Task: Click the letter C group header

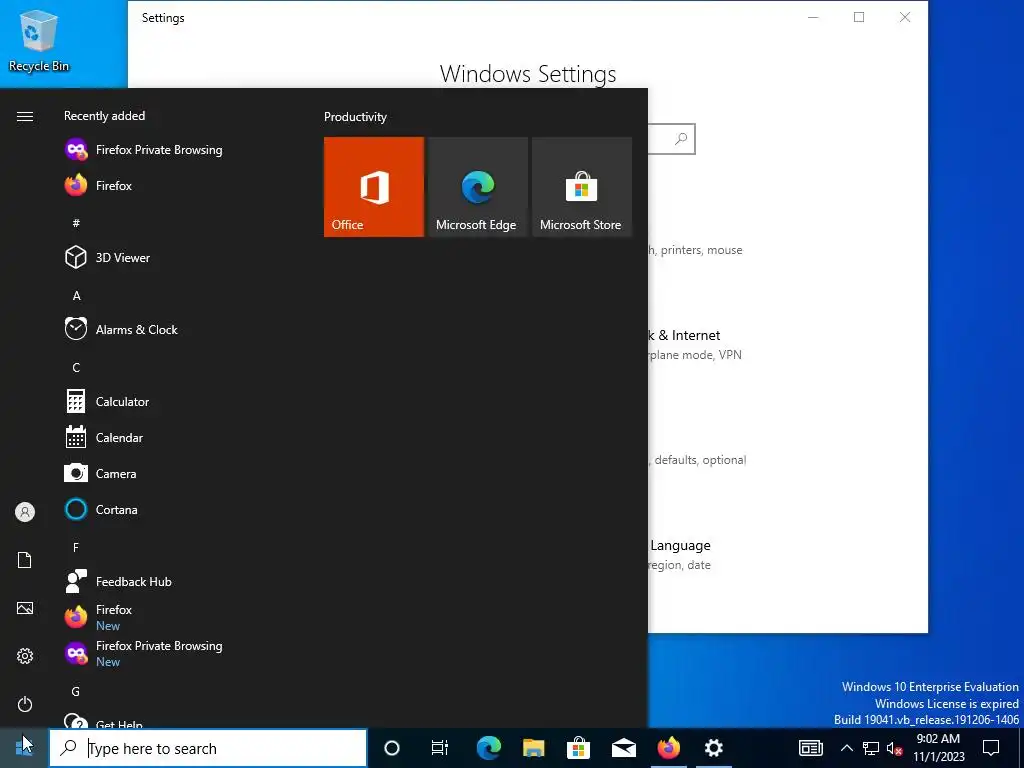Action: click(76, 368)
